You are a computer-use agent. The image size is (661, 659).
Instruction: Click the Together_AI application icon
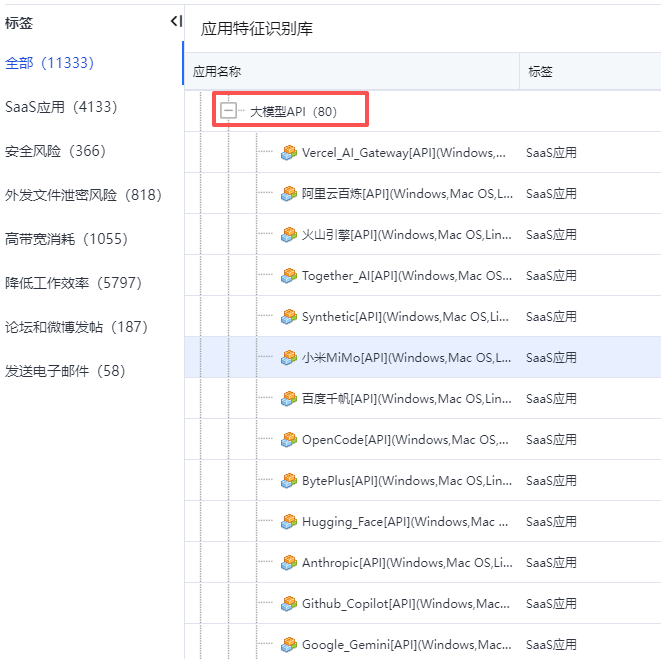pyautogui.click(x=289, y=276)
